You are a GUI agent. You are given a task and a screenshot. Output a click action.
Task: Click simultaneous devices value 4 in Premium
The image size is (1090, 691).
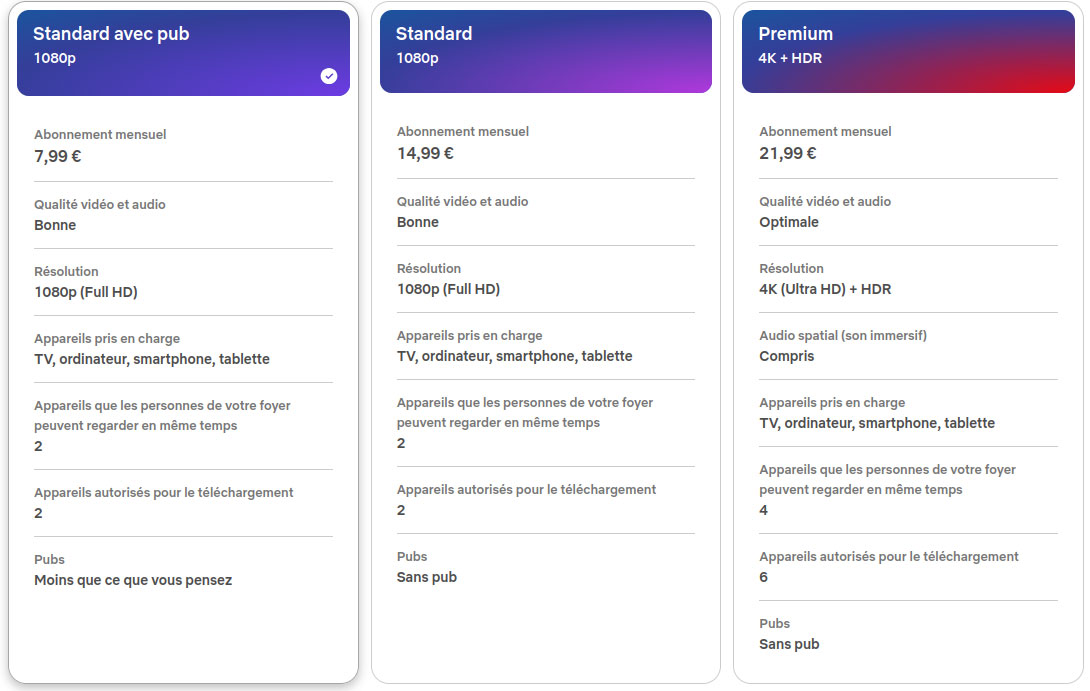(x=763, y=510)
